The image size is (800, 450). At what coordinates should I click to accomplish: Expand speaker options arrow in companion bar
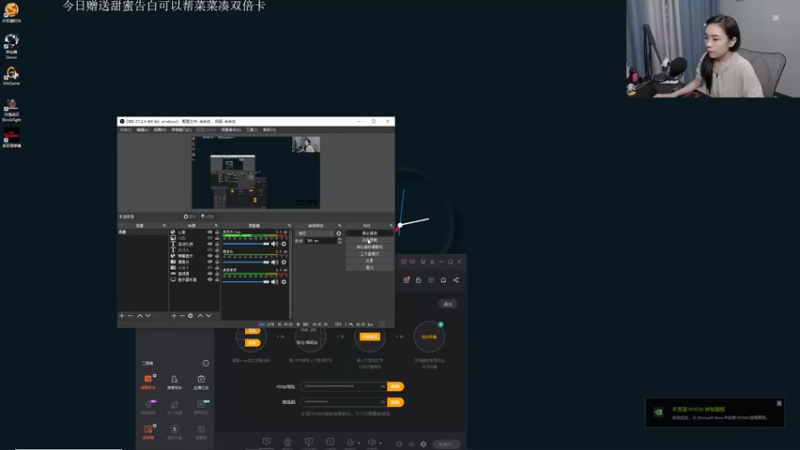pyautogui.click(x=380, y=443)
